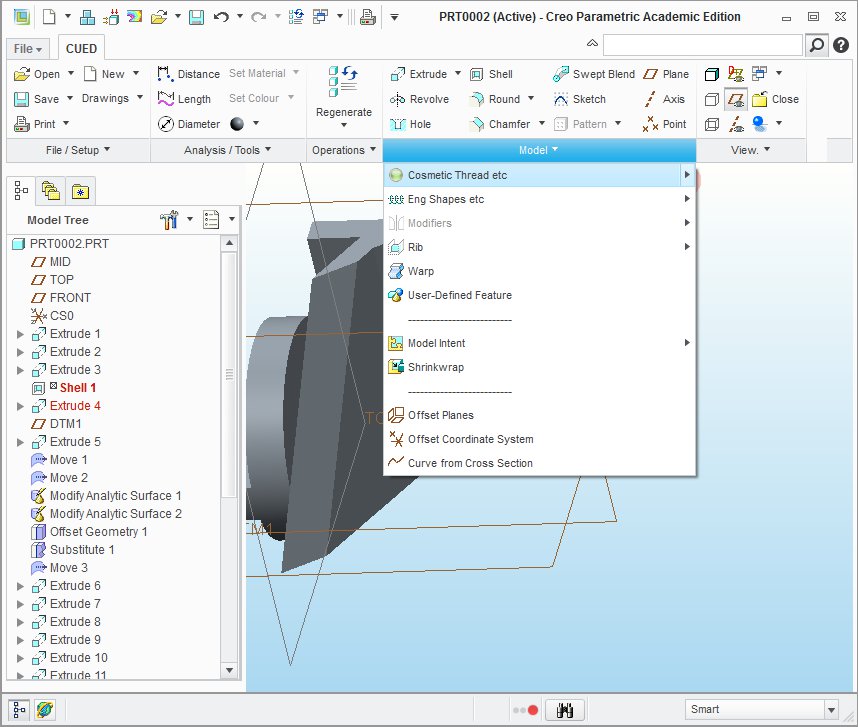Select the Extrude tool
Image resolution: width=858 pixels, height=727 pixels.
[420, 74]
